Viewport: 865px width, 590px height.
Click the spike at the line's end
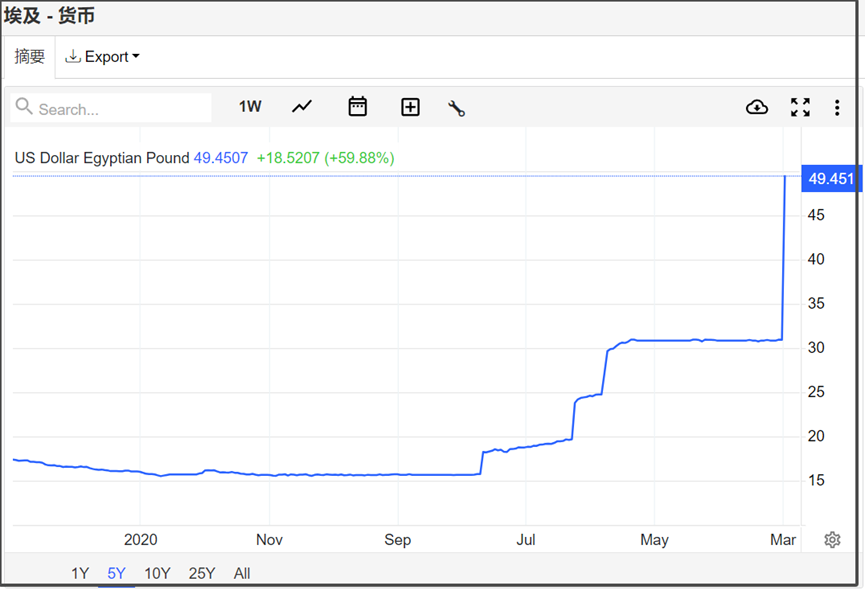784,260
